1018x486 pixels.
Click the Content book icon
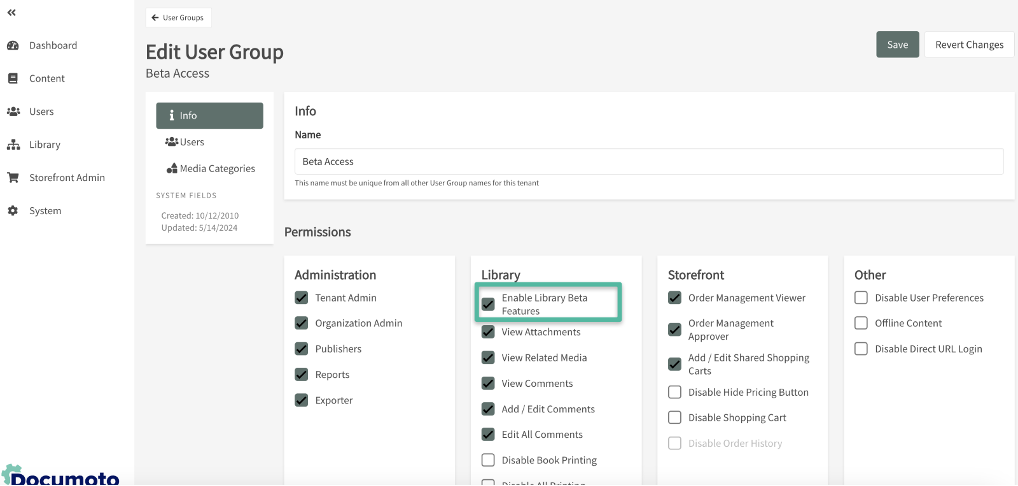(x=13, y=79)
